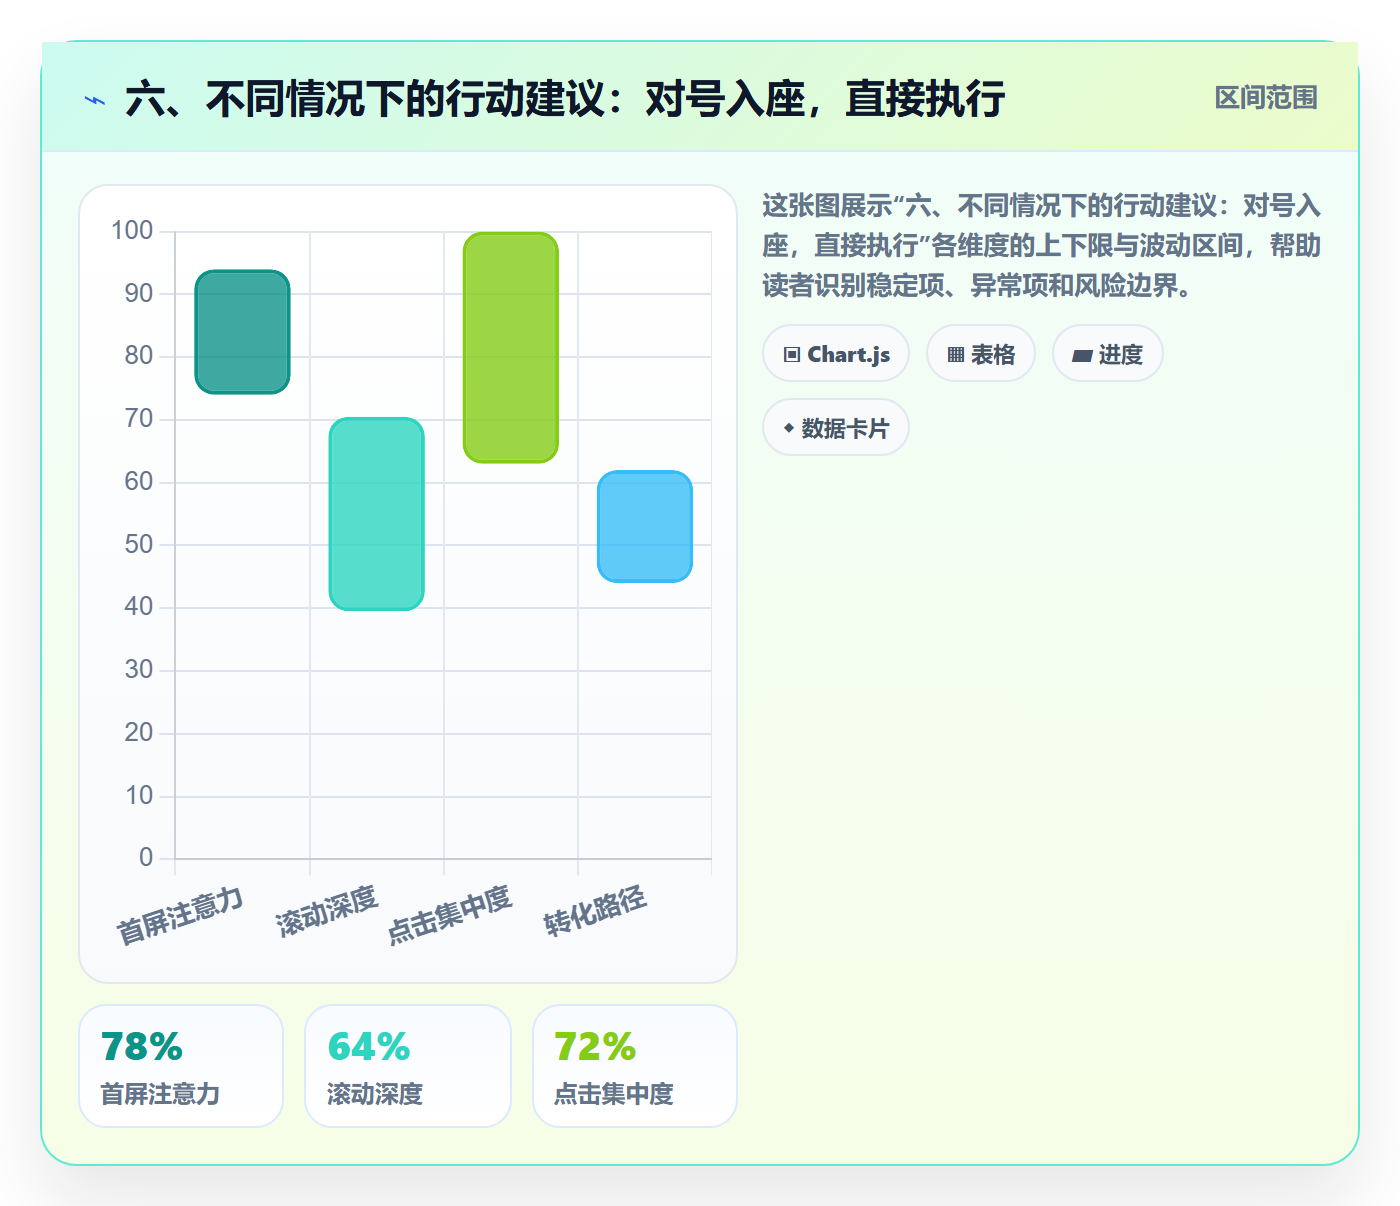Viewport: 1400px width, 1206px height.
Task: Click the chart description paragraph
Action: click(1041, 246)
